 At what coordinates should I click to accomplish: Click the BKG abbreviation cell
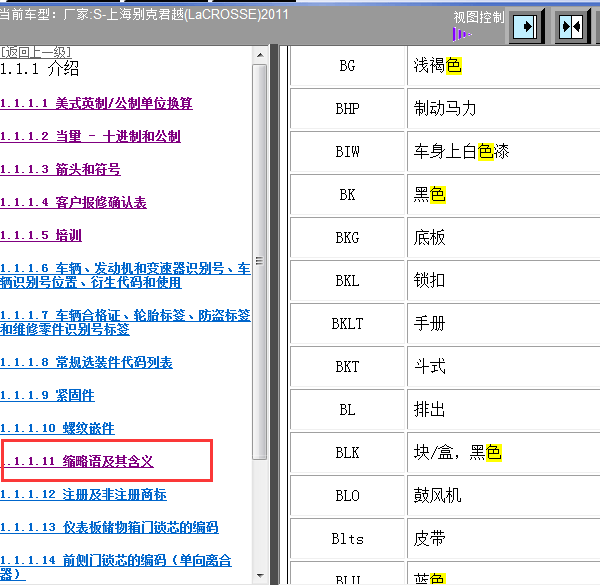tap(347, 238)
